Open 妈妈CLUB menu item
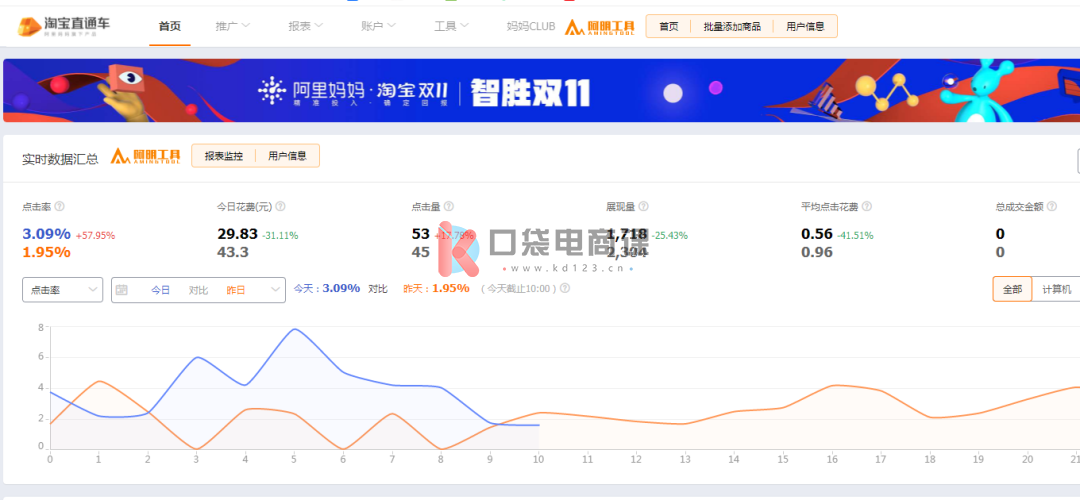 tap(530, 27)
